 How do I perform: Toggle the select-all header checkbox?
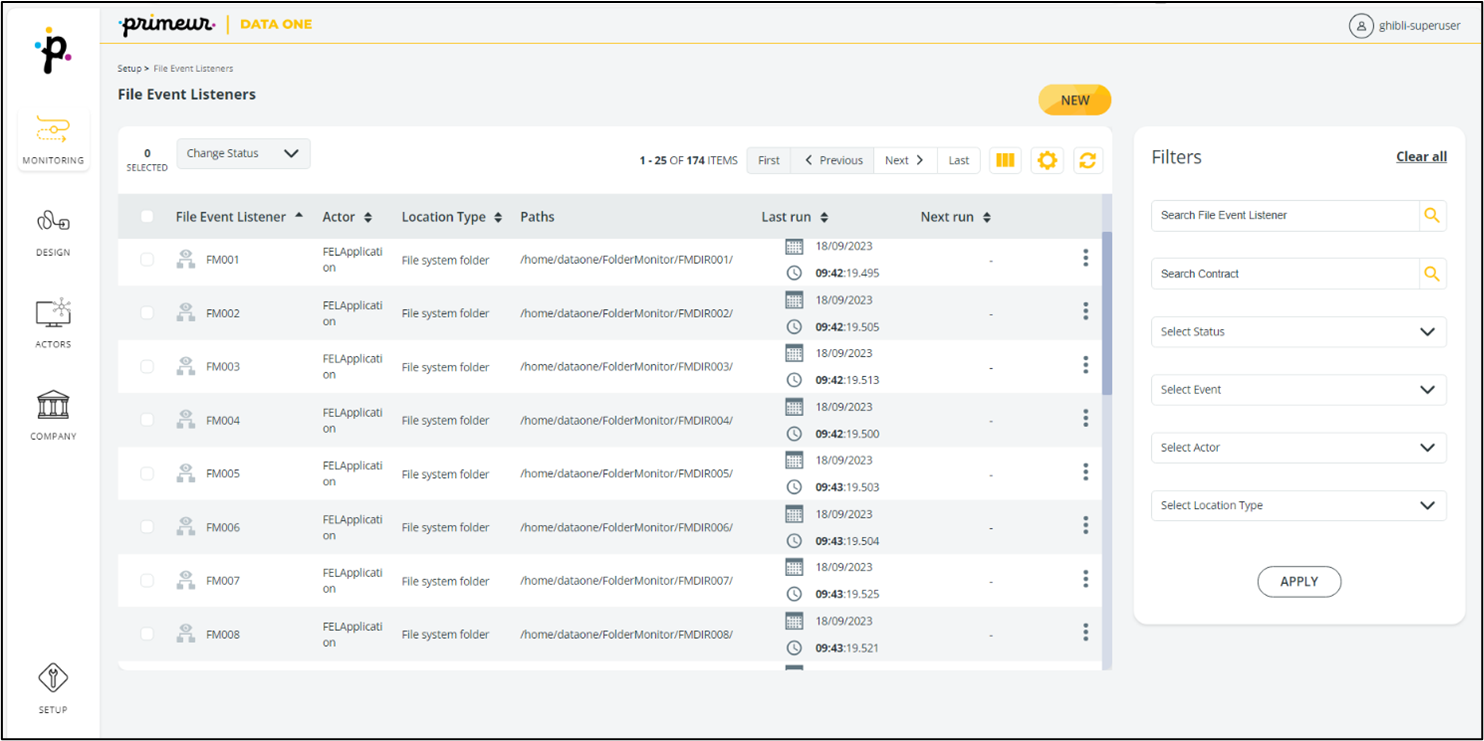point(147,217)
